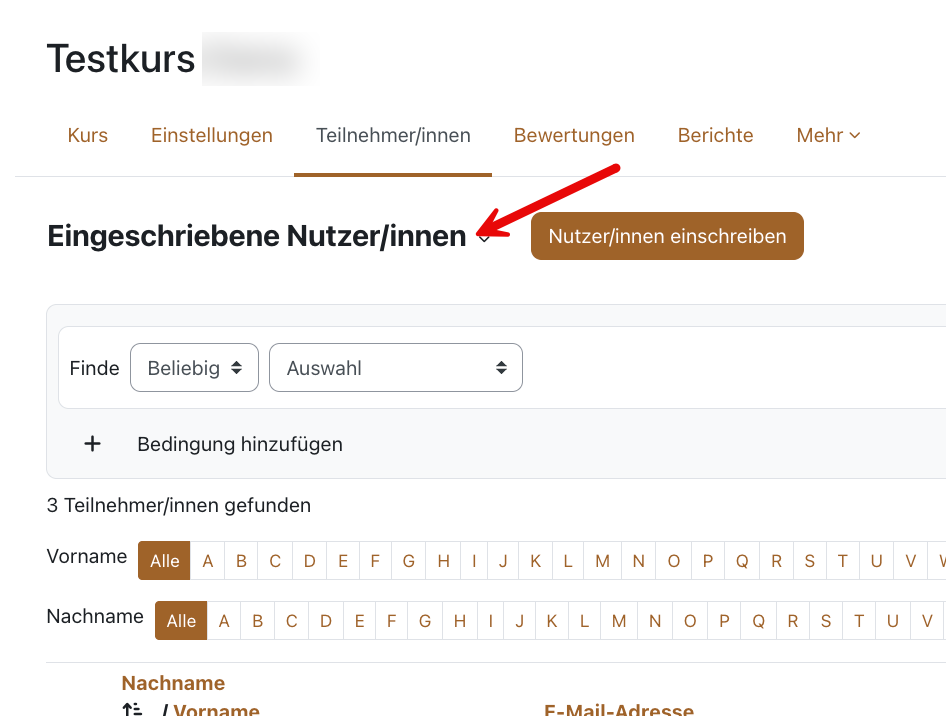
Task: Filter Nachname by letter N
Action: [655, 621]
